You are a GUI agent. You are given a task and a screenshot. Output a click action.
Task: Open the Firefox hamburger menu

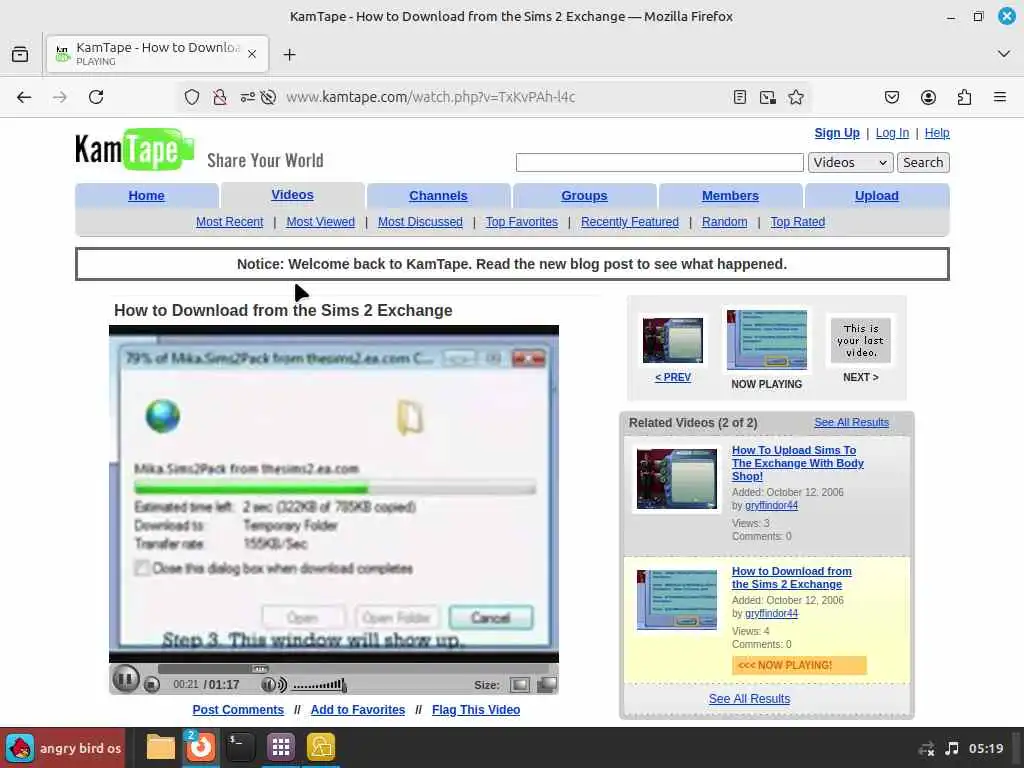(x=1000, y=97)
